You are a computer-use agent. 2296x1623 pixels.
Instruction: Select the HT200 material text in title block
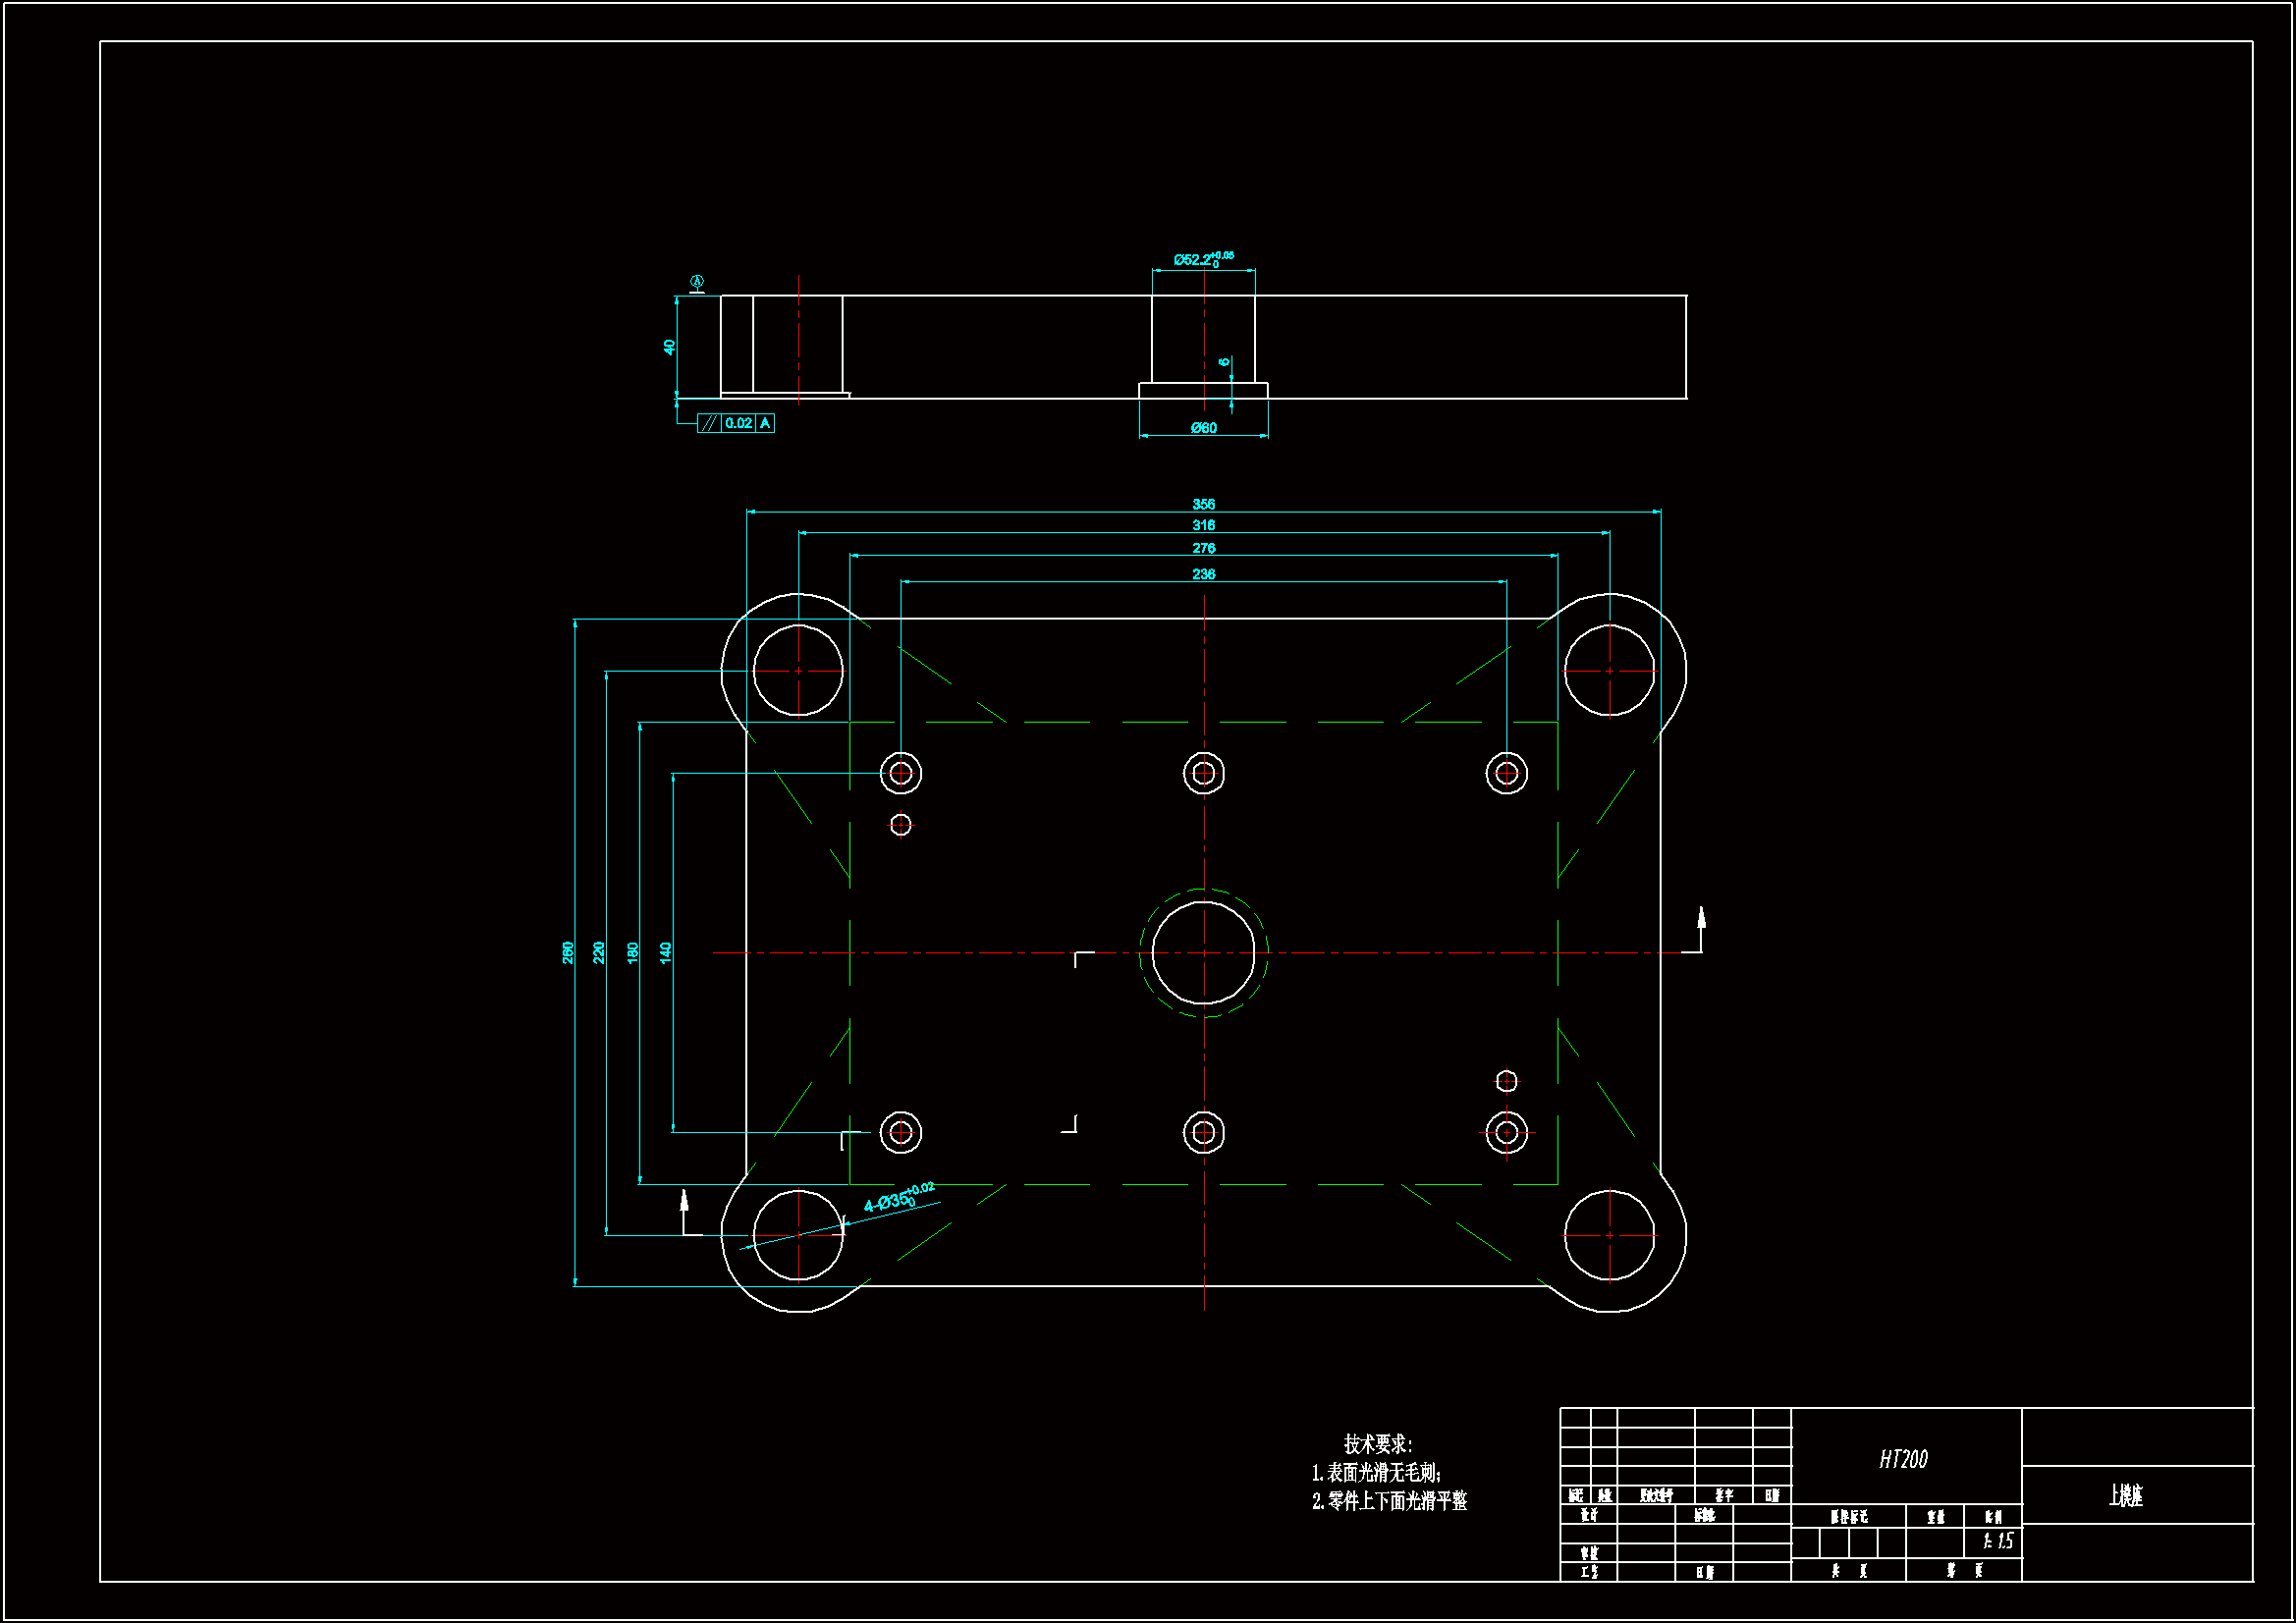point(1903,1460)
